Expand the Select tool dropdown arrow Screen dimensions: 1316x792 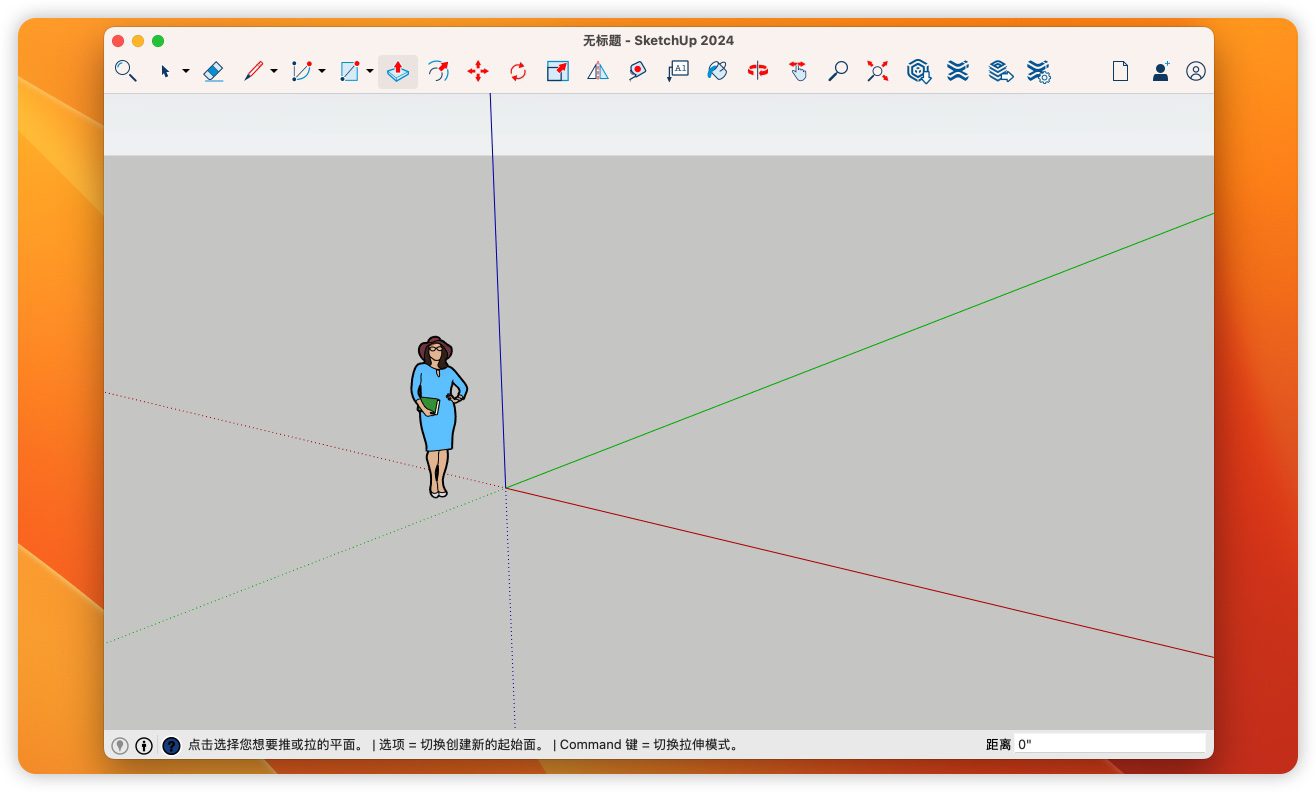point(186,71)
